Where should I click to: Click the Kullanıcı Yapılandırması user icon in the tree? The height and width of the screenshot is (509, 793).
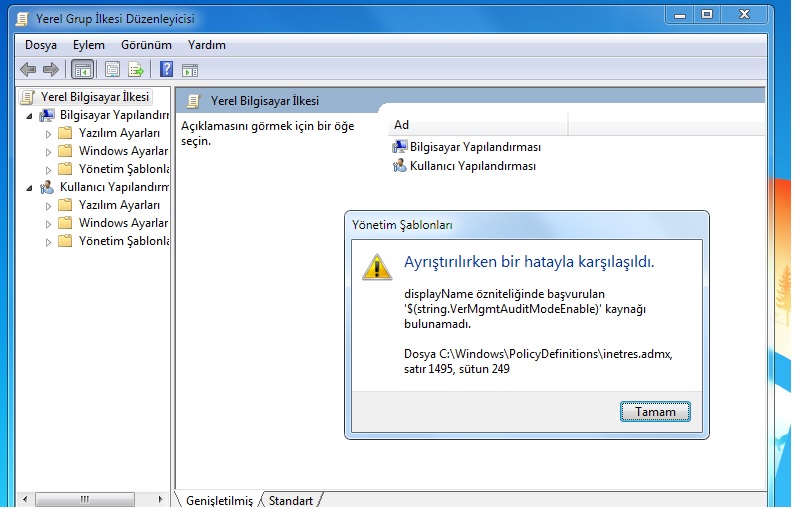click(x=47, y=187)
